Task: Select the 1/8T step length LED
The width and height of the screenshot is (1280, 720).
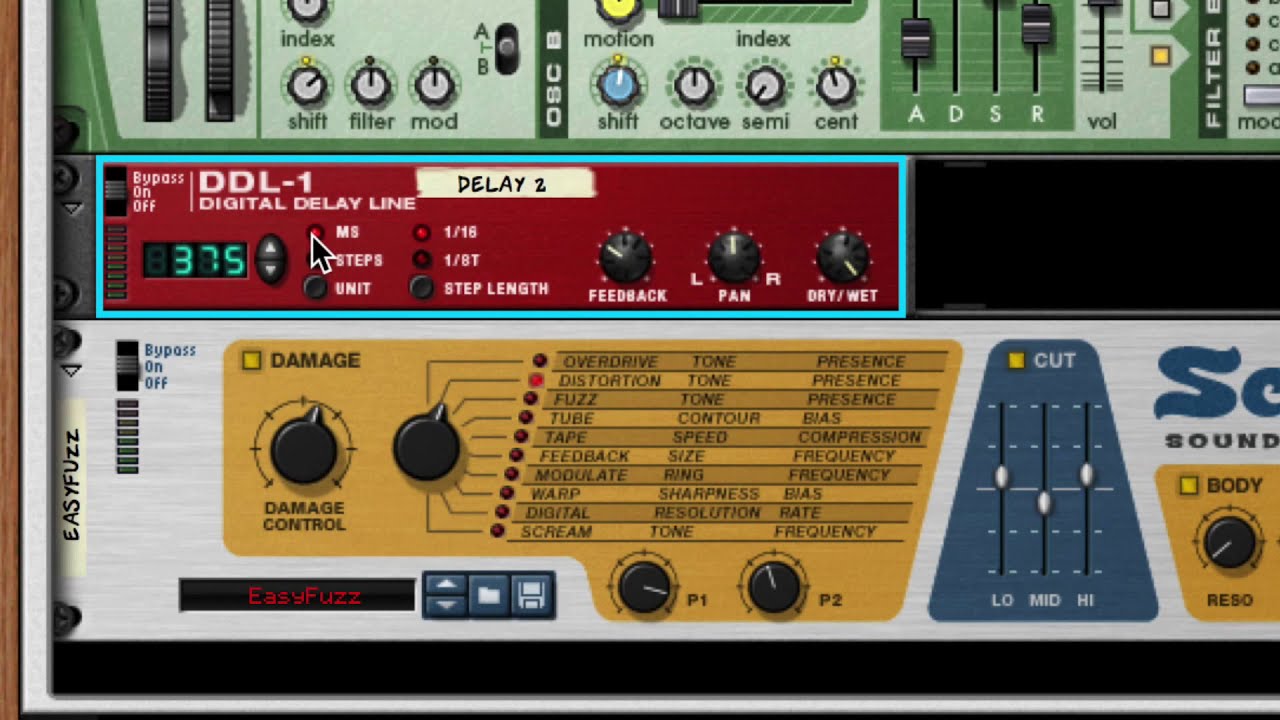Action: point(422,260)
